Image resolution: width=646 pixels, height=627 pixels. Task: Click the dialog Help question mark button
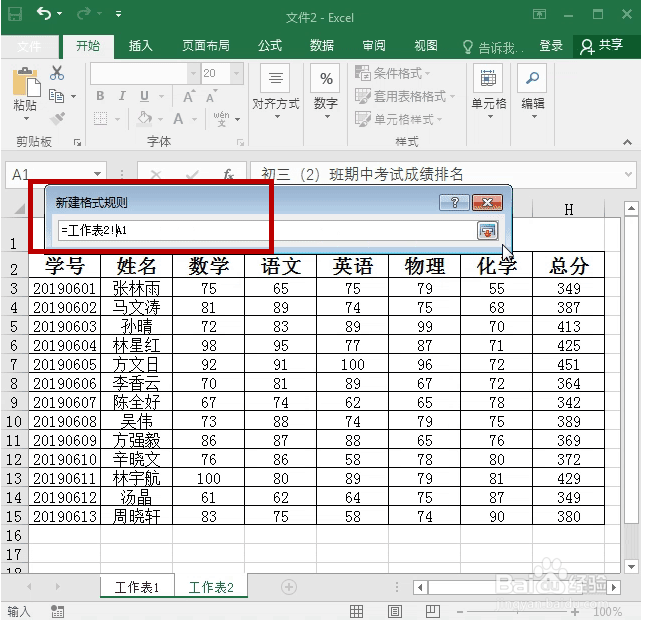[454, 202]
